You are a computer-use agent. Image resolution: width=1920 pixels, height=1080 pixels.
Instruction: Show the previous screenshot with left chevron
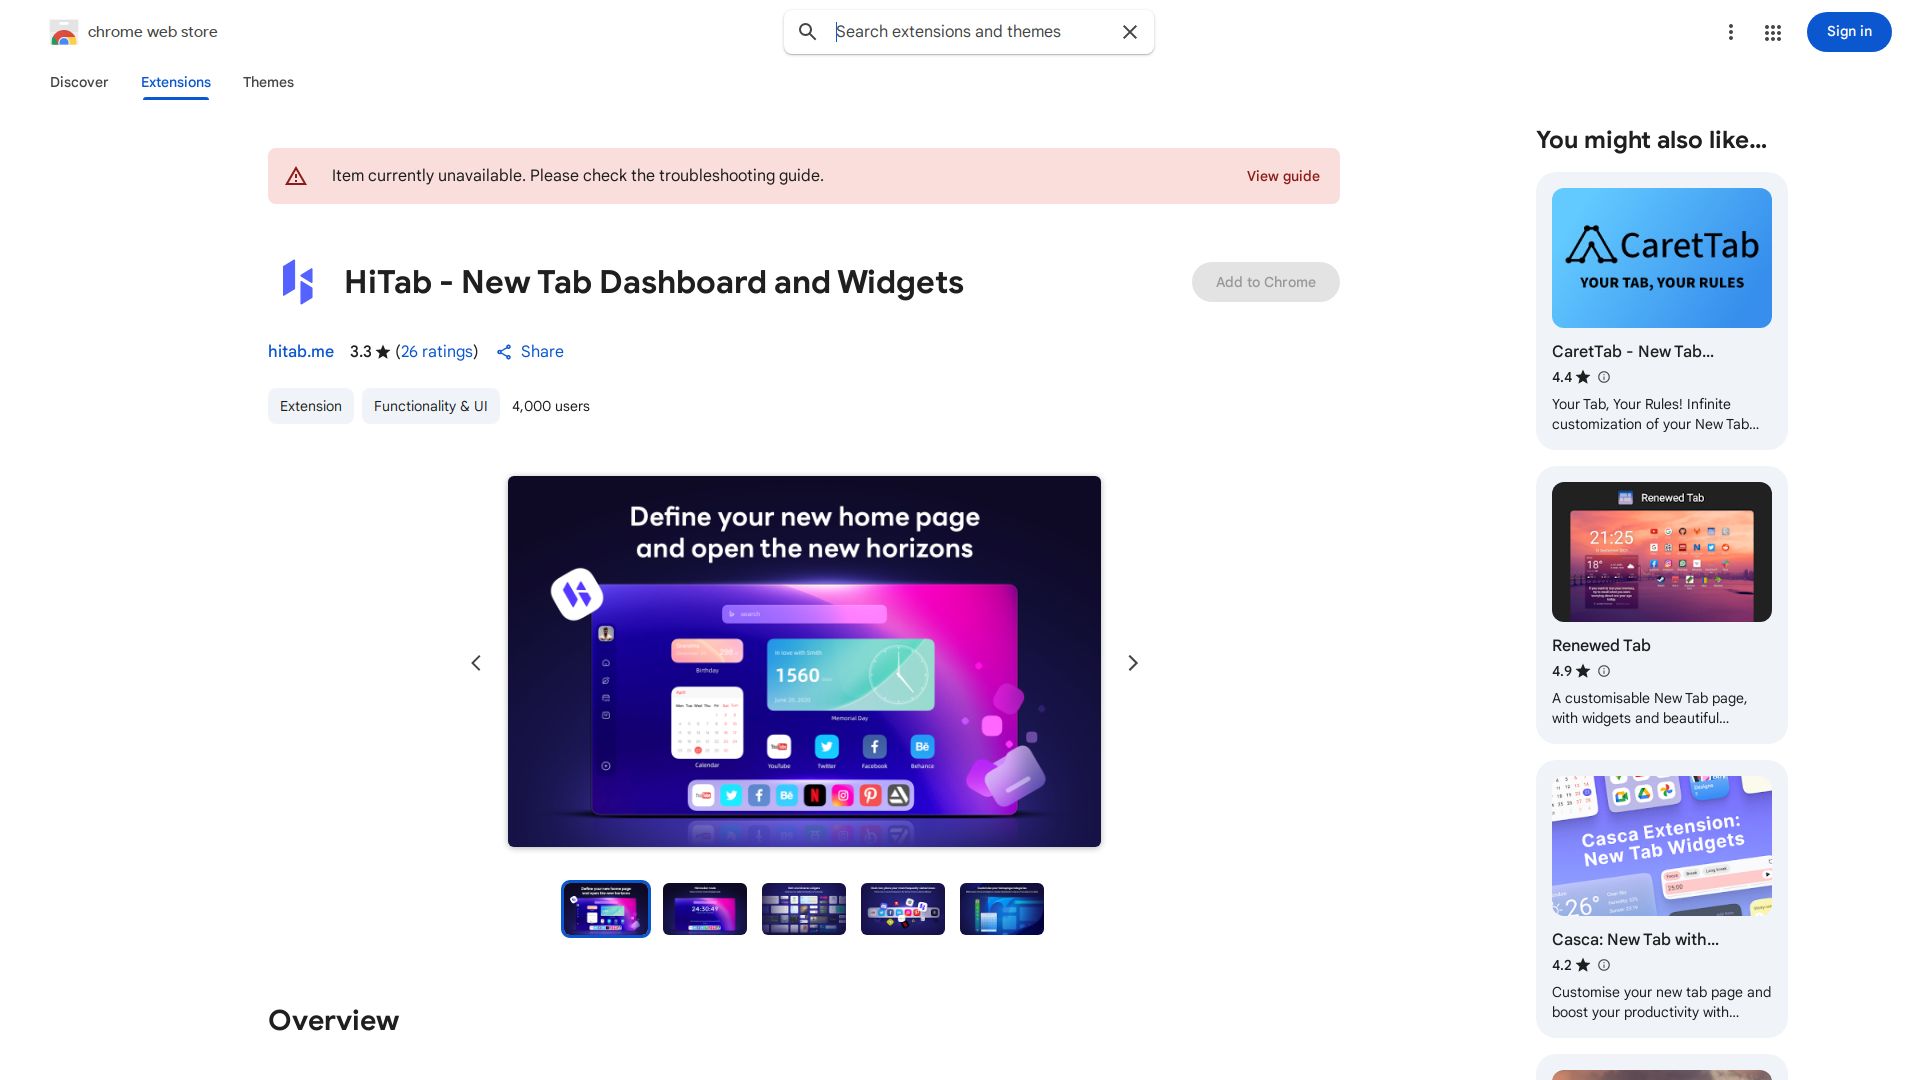pyautogui.click(x=476, y=663)
